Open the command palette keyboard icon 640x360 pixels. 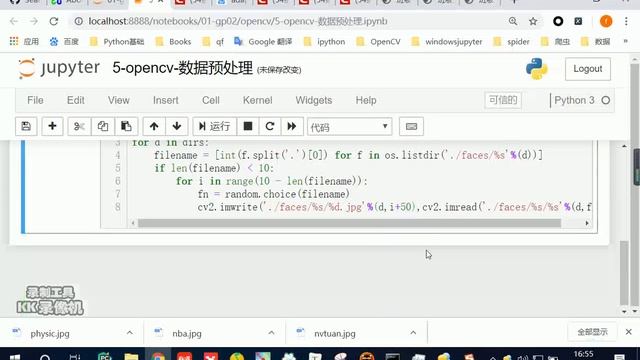(411, 127)
